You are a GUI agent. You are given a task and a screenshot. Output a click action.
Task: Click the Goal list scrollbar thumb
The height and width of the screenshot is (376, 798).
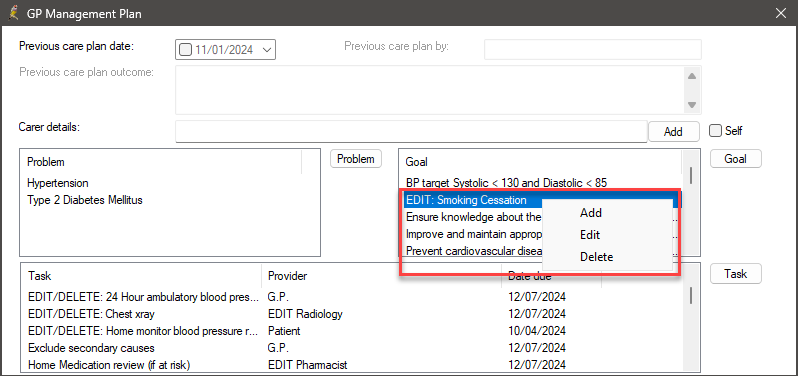[691, 176]
